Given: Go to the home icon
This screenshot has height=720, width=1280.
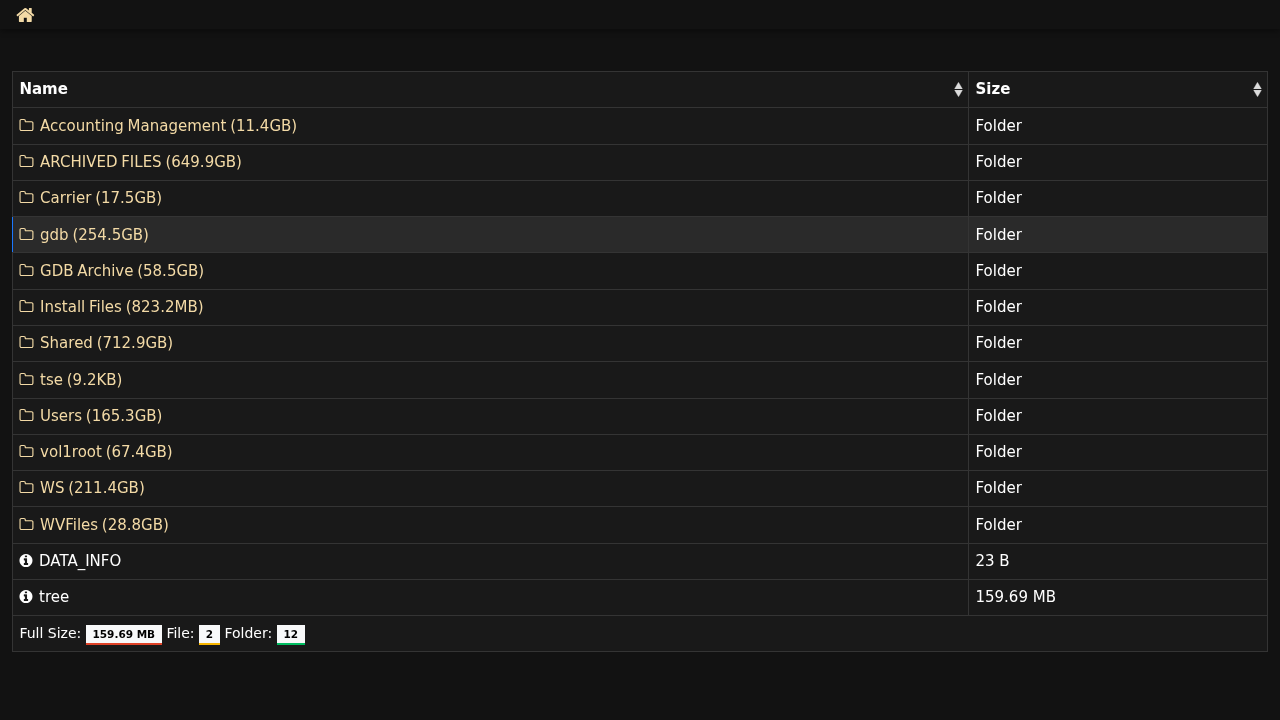Looking at the screenshot, I should point(25,15).
